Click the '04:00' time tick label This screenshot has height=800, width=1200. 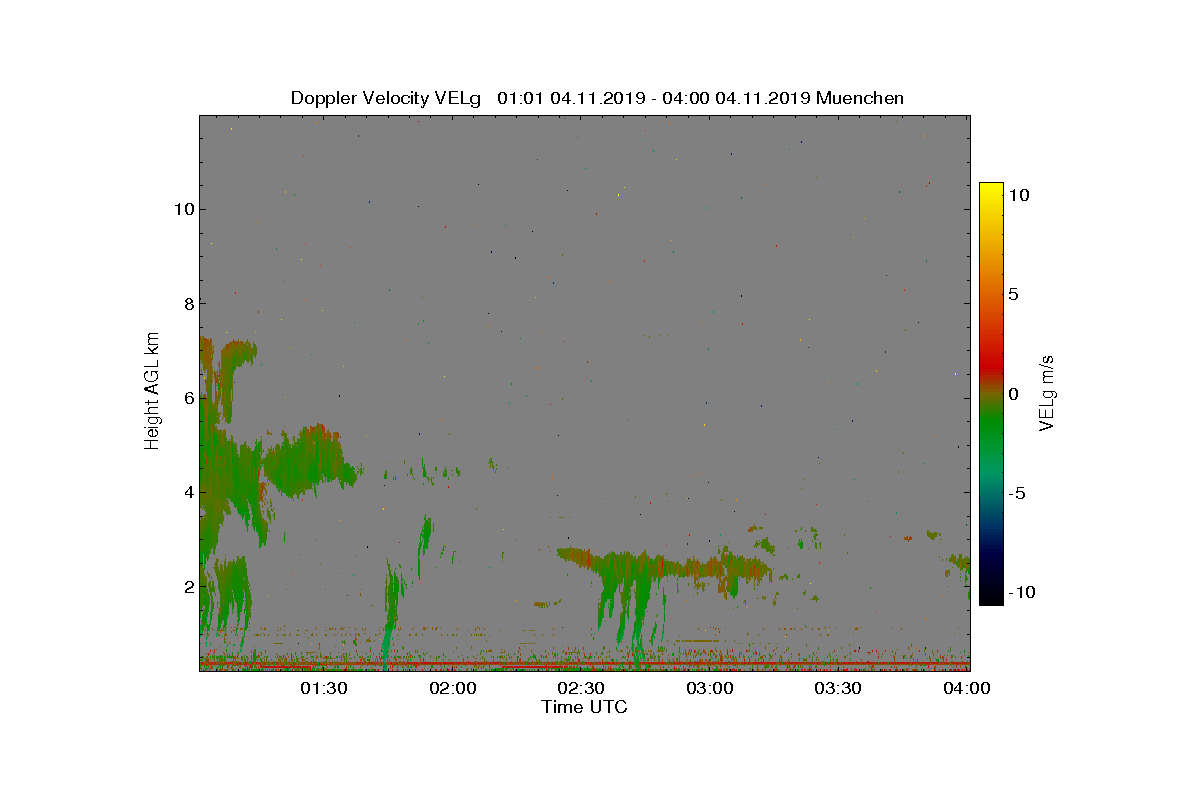(966, 689)
